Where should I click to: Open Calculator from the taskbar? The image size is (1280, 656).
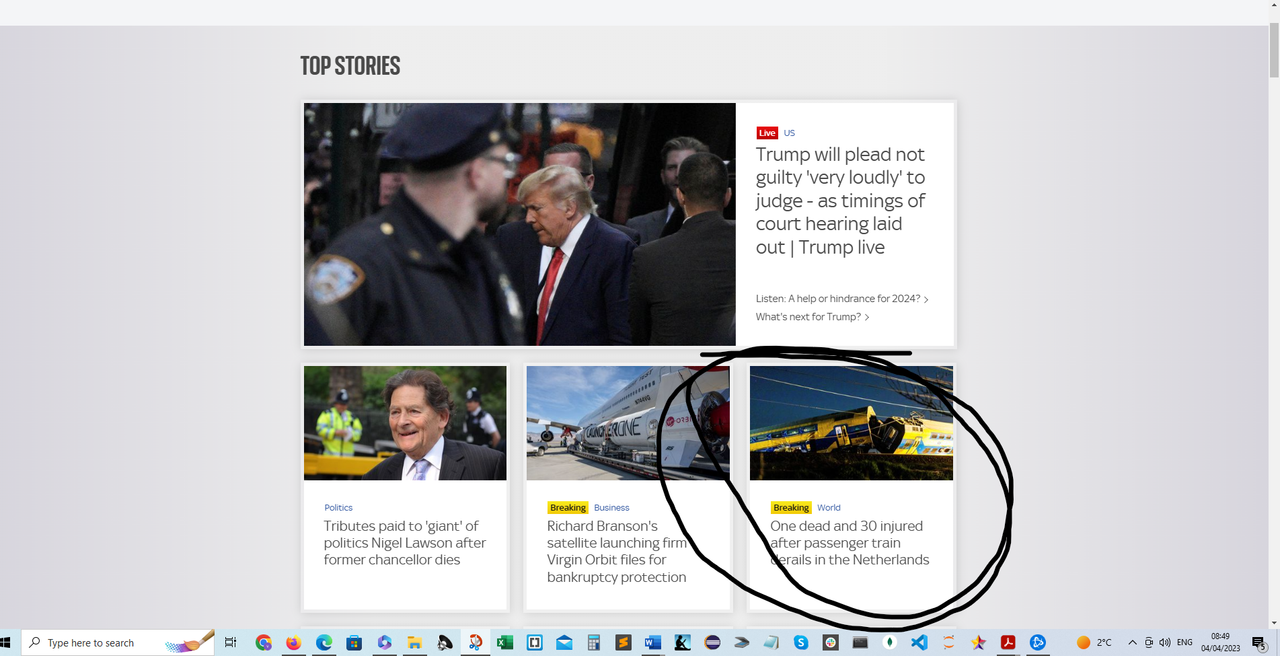tap(594, 642)
